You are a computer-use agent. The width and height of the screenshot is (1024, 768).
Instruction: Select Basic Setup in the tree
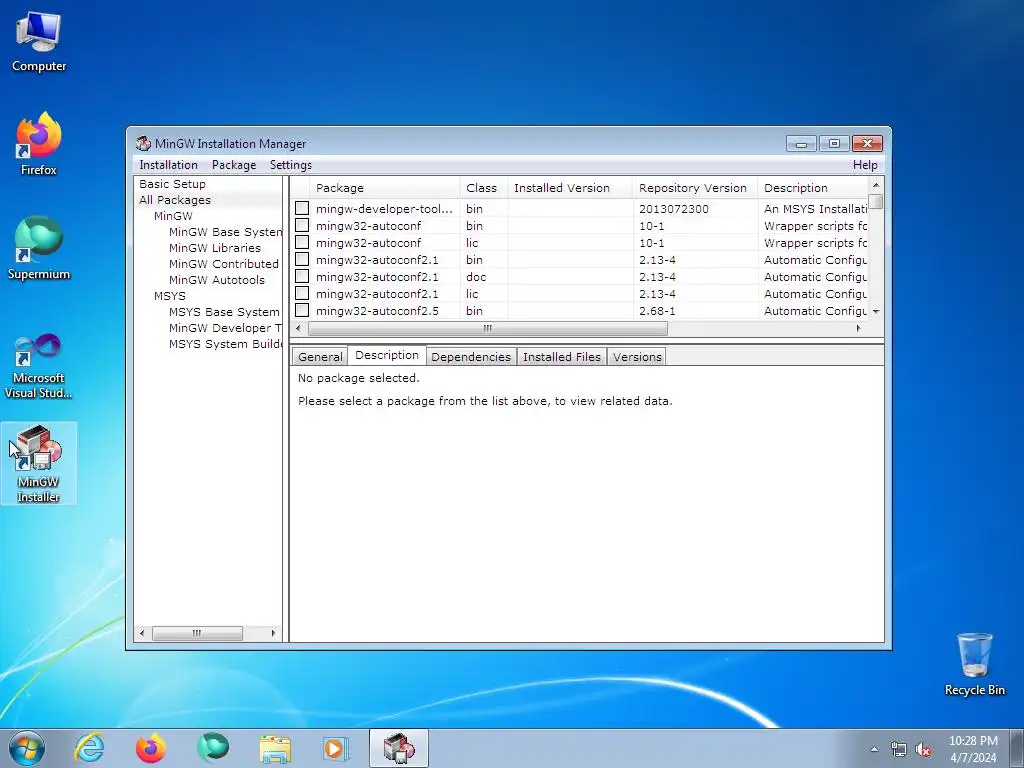172,184
